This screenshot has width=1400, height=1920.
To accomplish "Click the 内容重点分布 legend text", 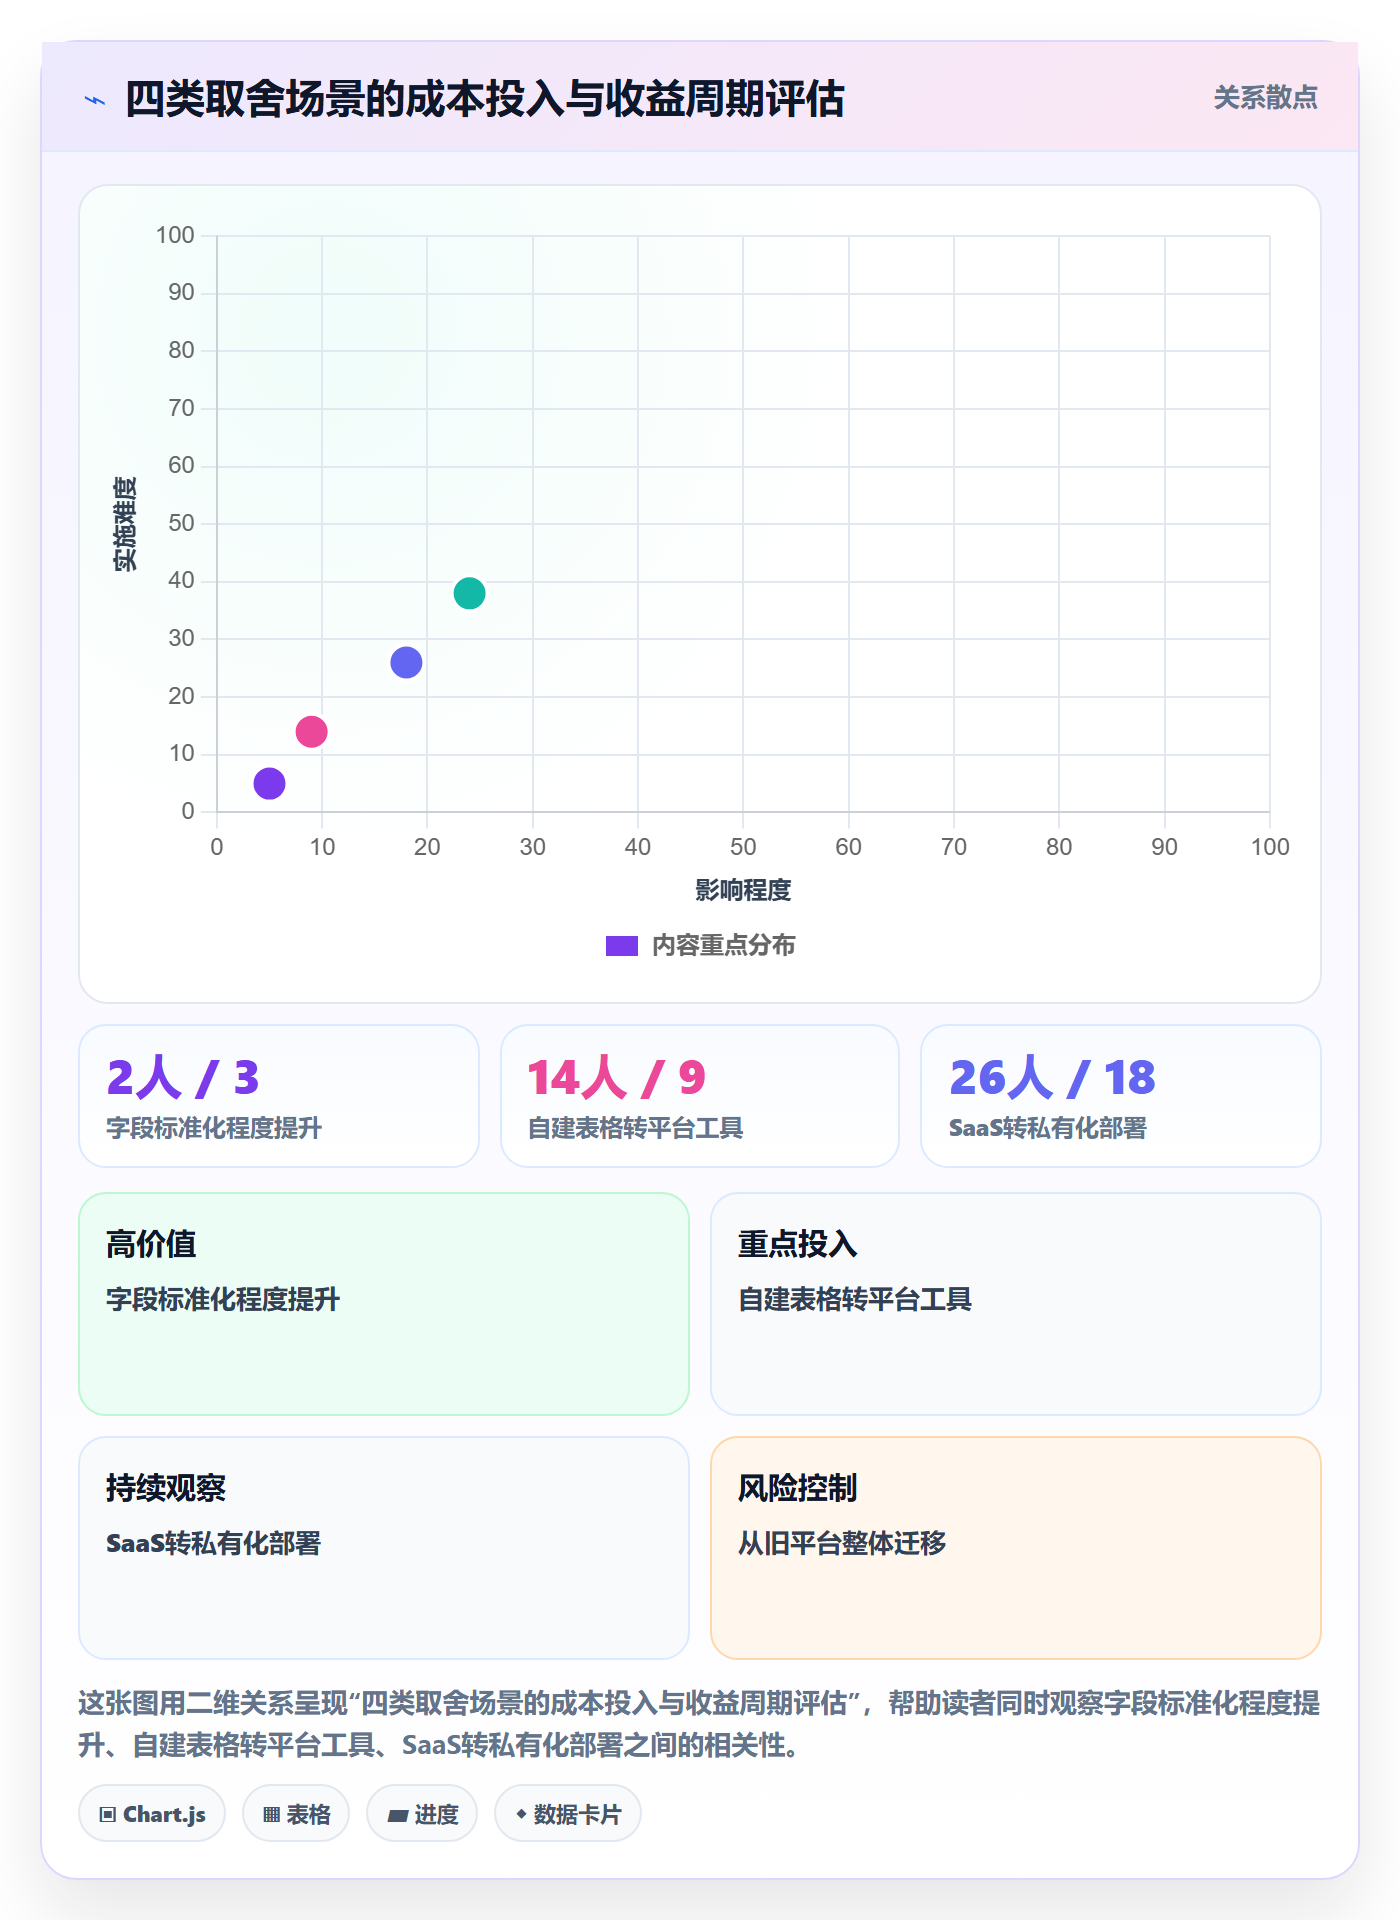I will 723,946.
